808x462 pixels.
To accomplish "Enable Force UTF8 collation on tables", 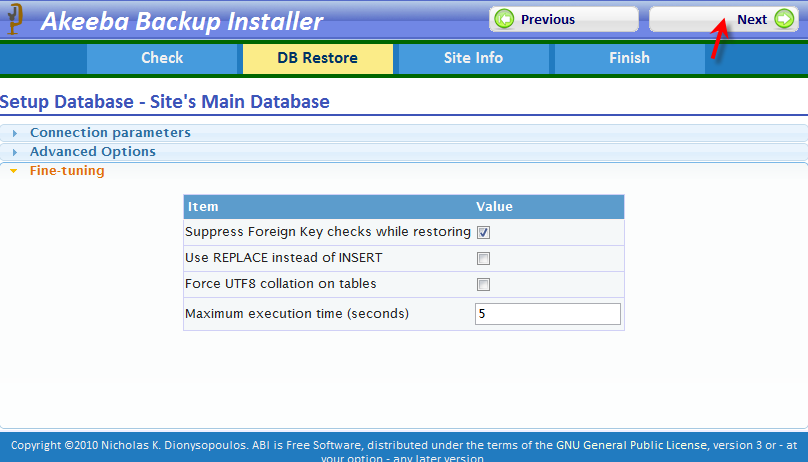I will (x=483, y=284).
